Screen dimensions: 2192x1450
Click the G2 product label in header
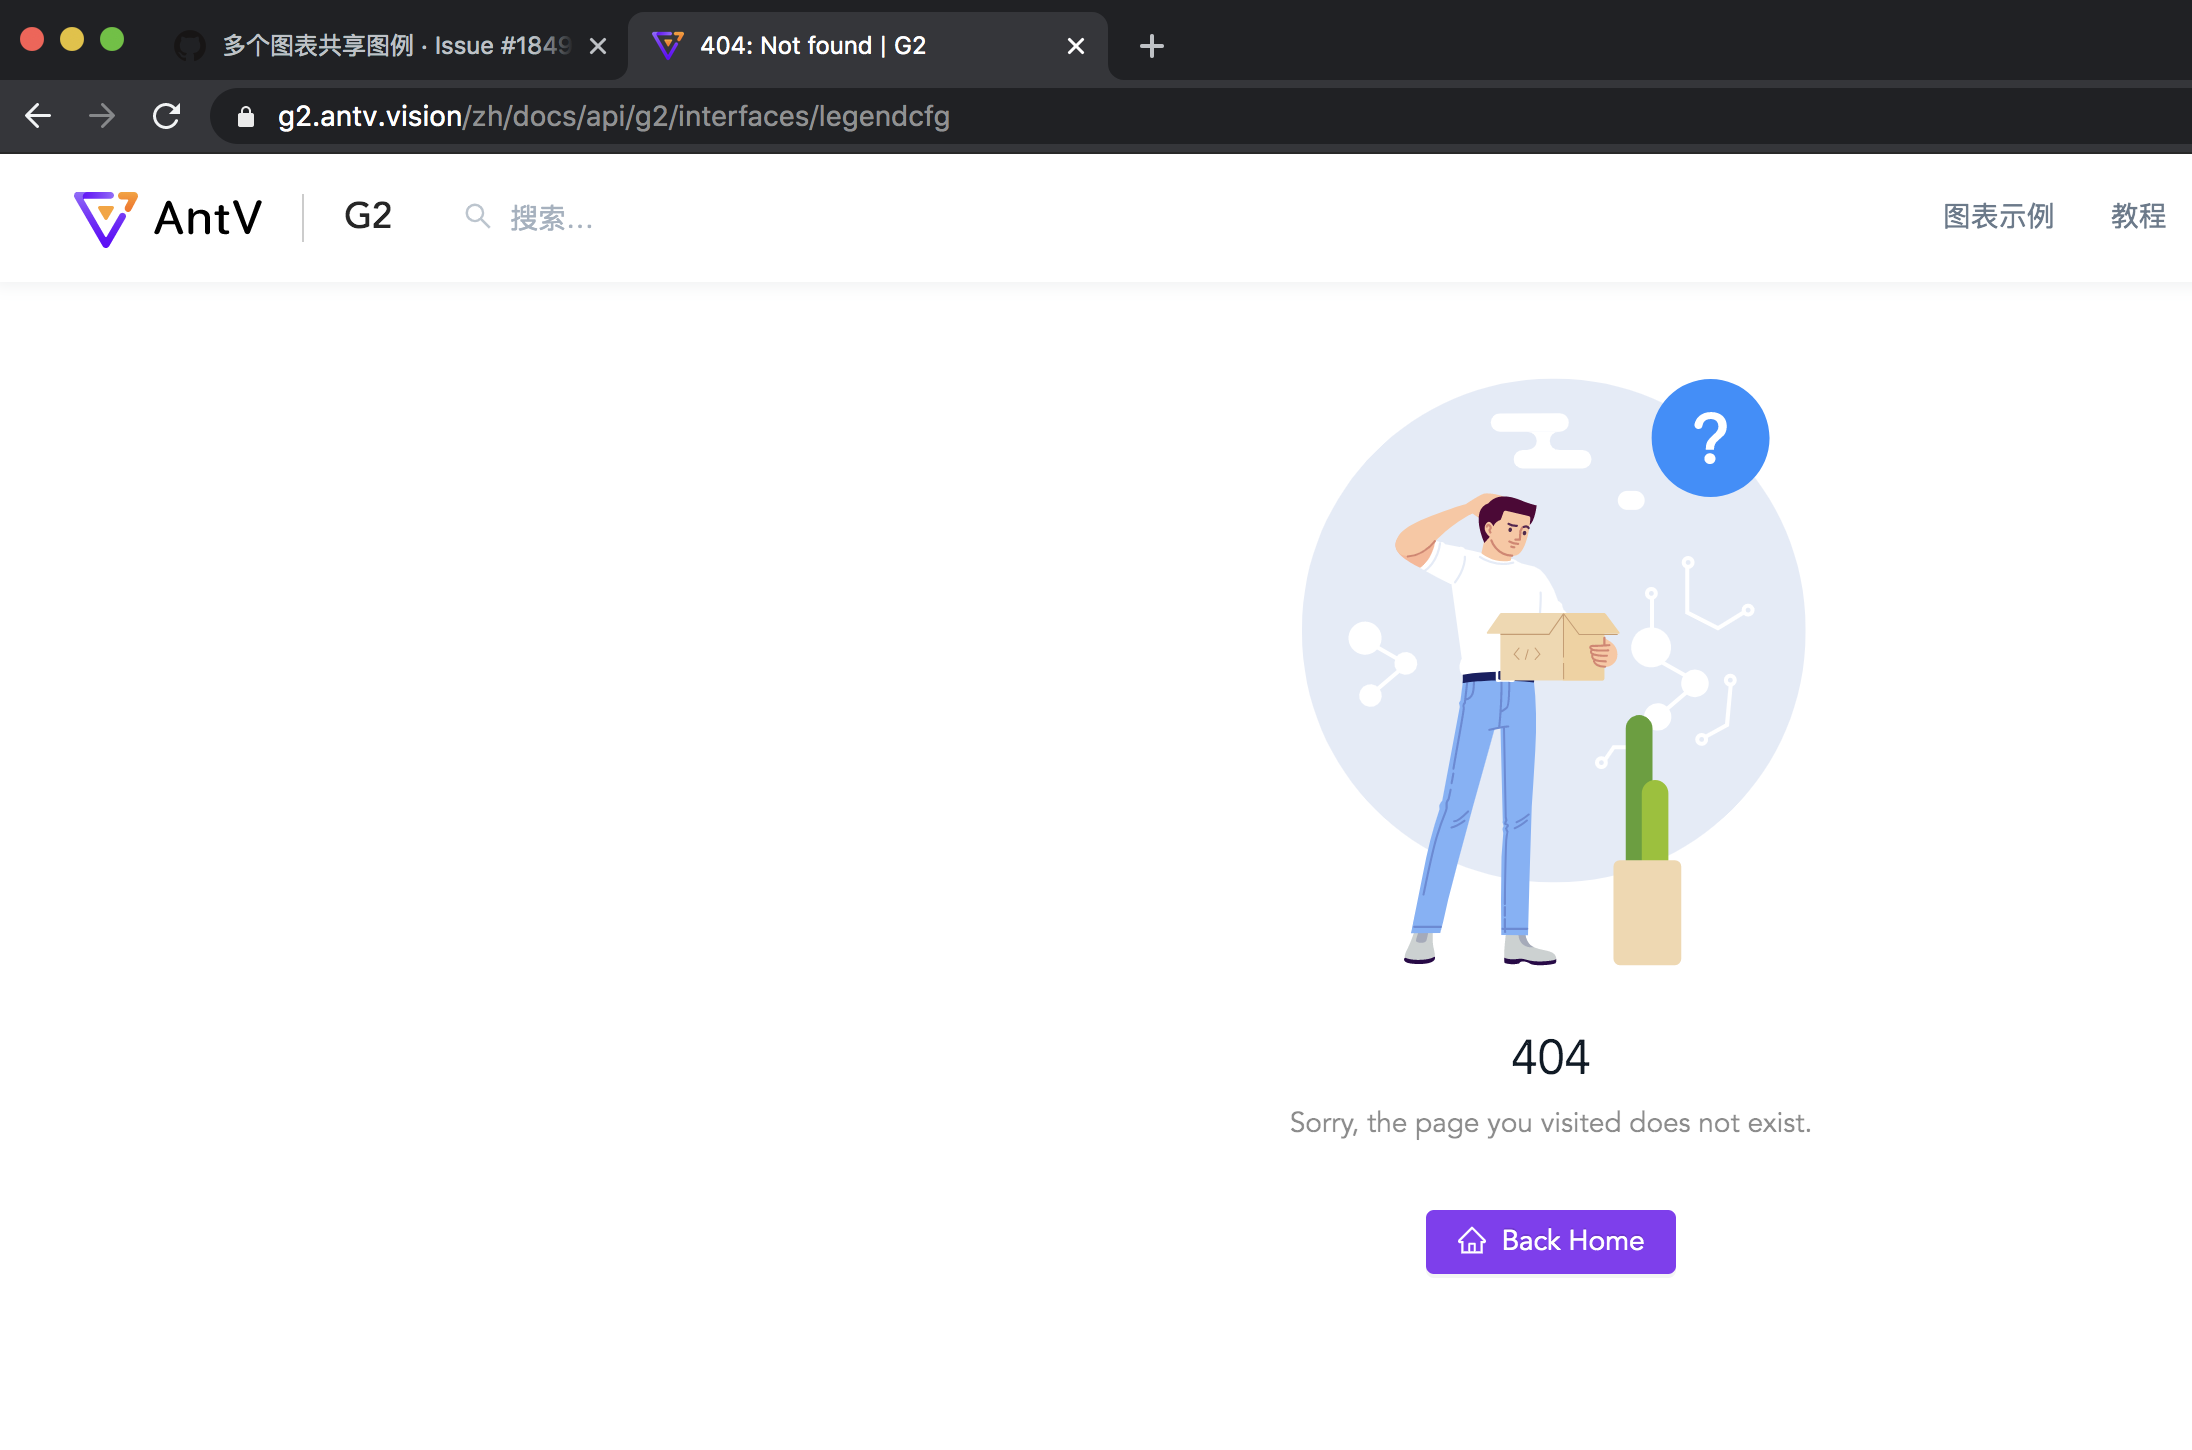pyautogui.click(x=367, y=216)
